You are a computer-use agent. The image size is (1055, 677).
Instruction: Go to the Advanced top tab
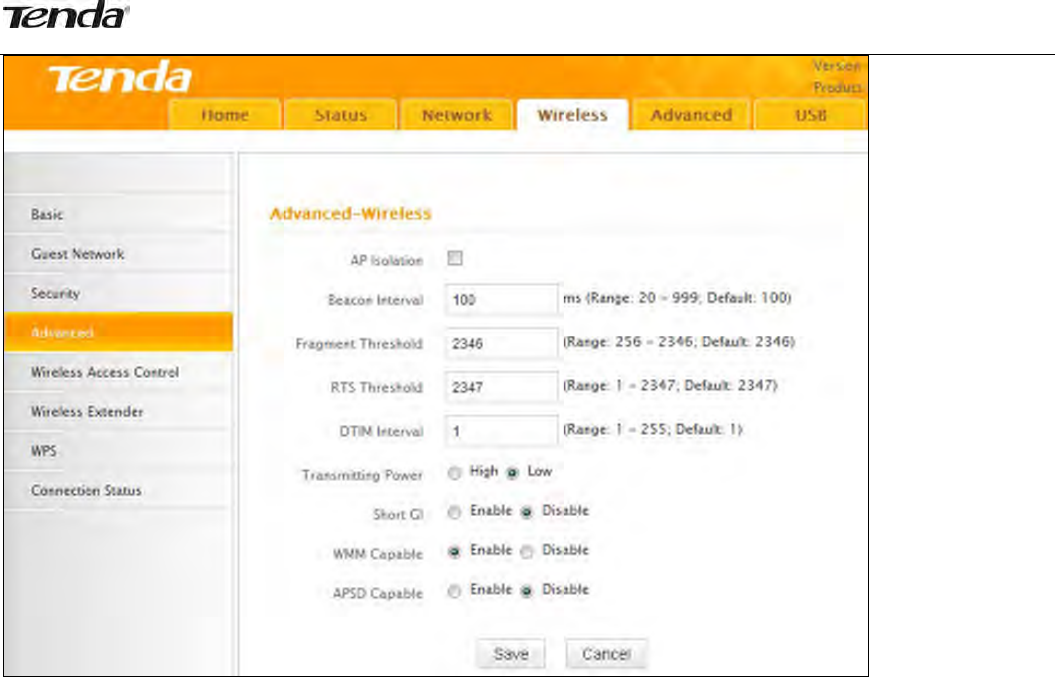(x=691, y=115)
